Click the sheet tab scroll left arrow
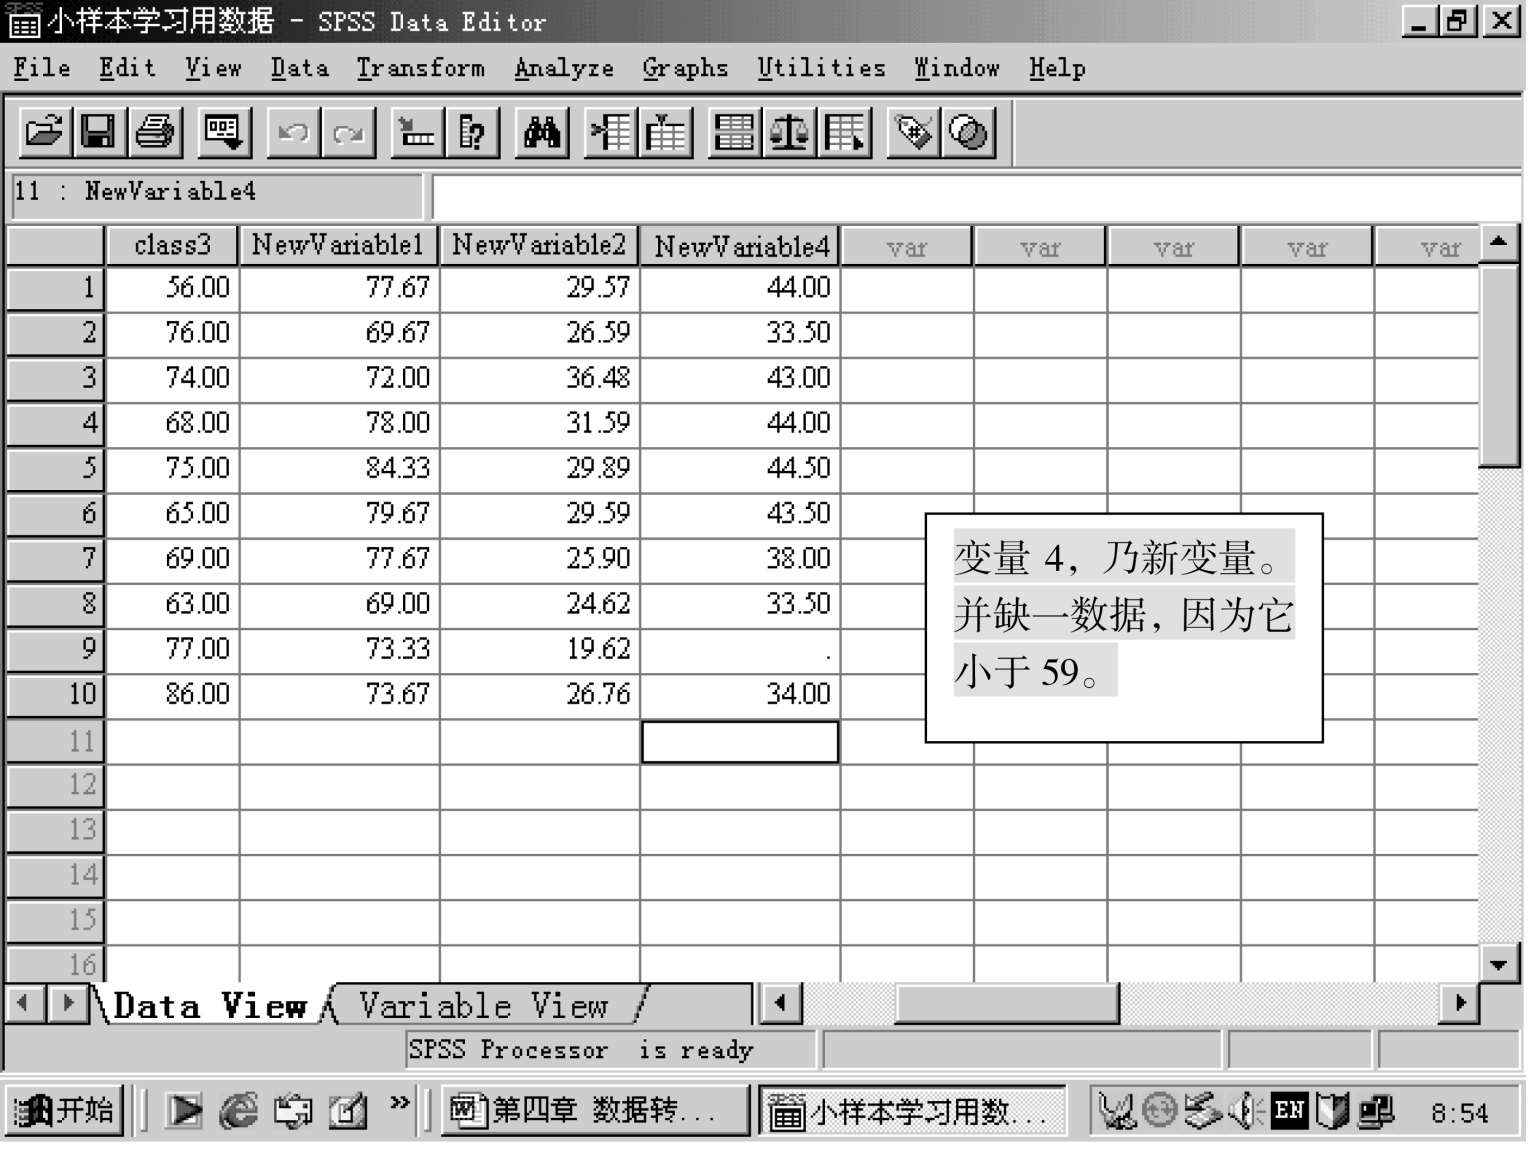This screenshot has width=1536, height=1153. 24,1003
